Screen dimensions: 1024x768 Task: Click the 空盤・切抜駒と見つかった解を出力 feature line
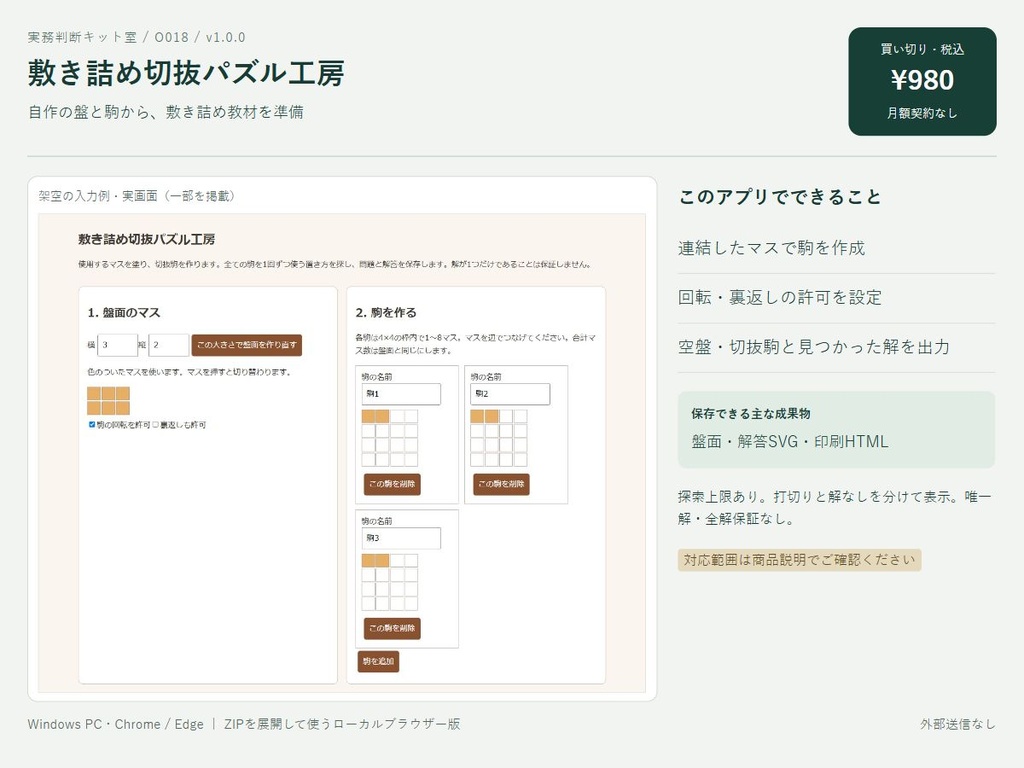coord(814,347)
